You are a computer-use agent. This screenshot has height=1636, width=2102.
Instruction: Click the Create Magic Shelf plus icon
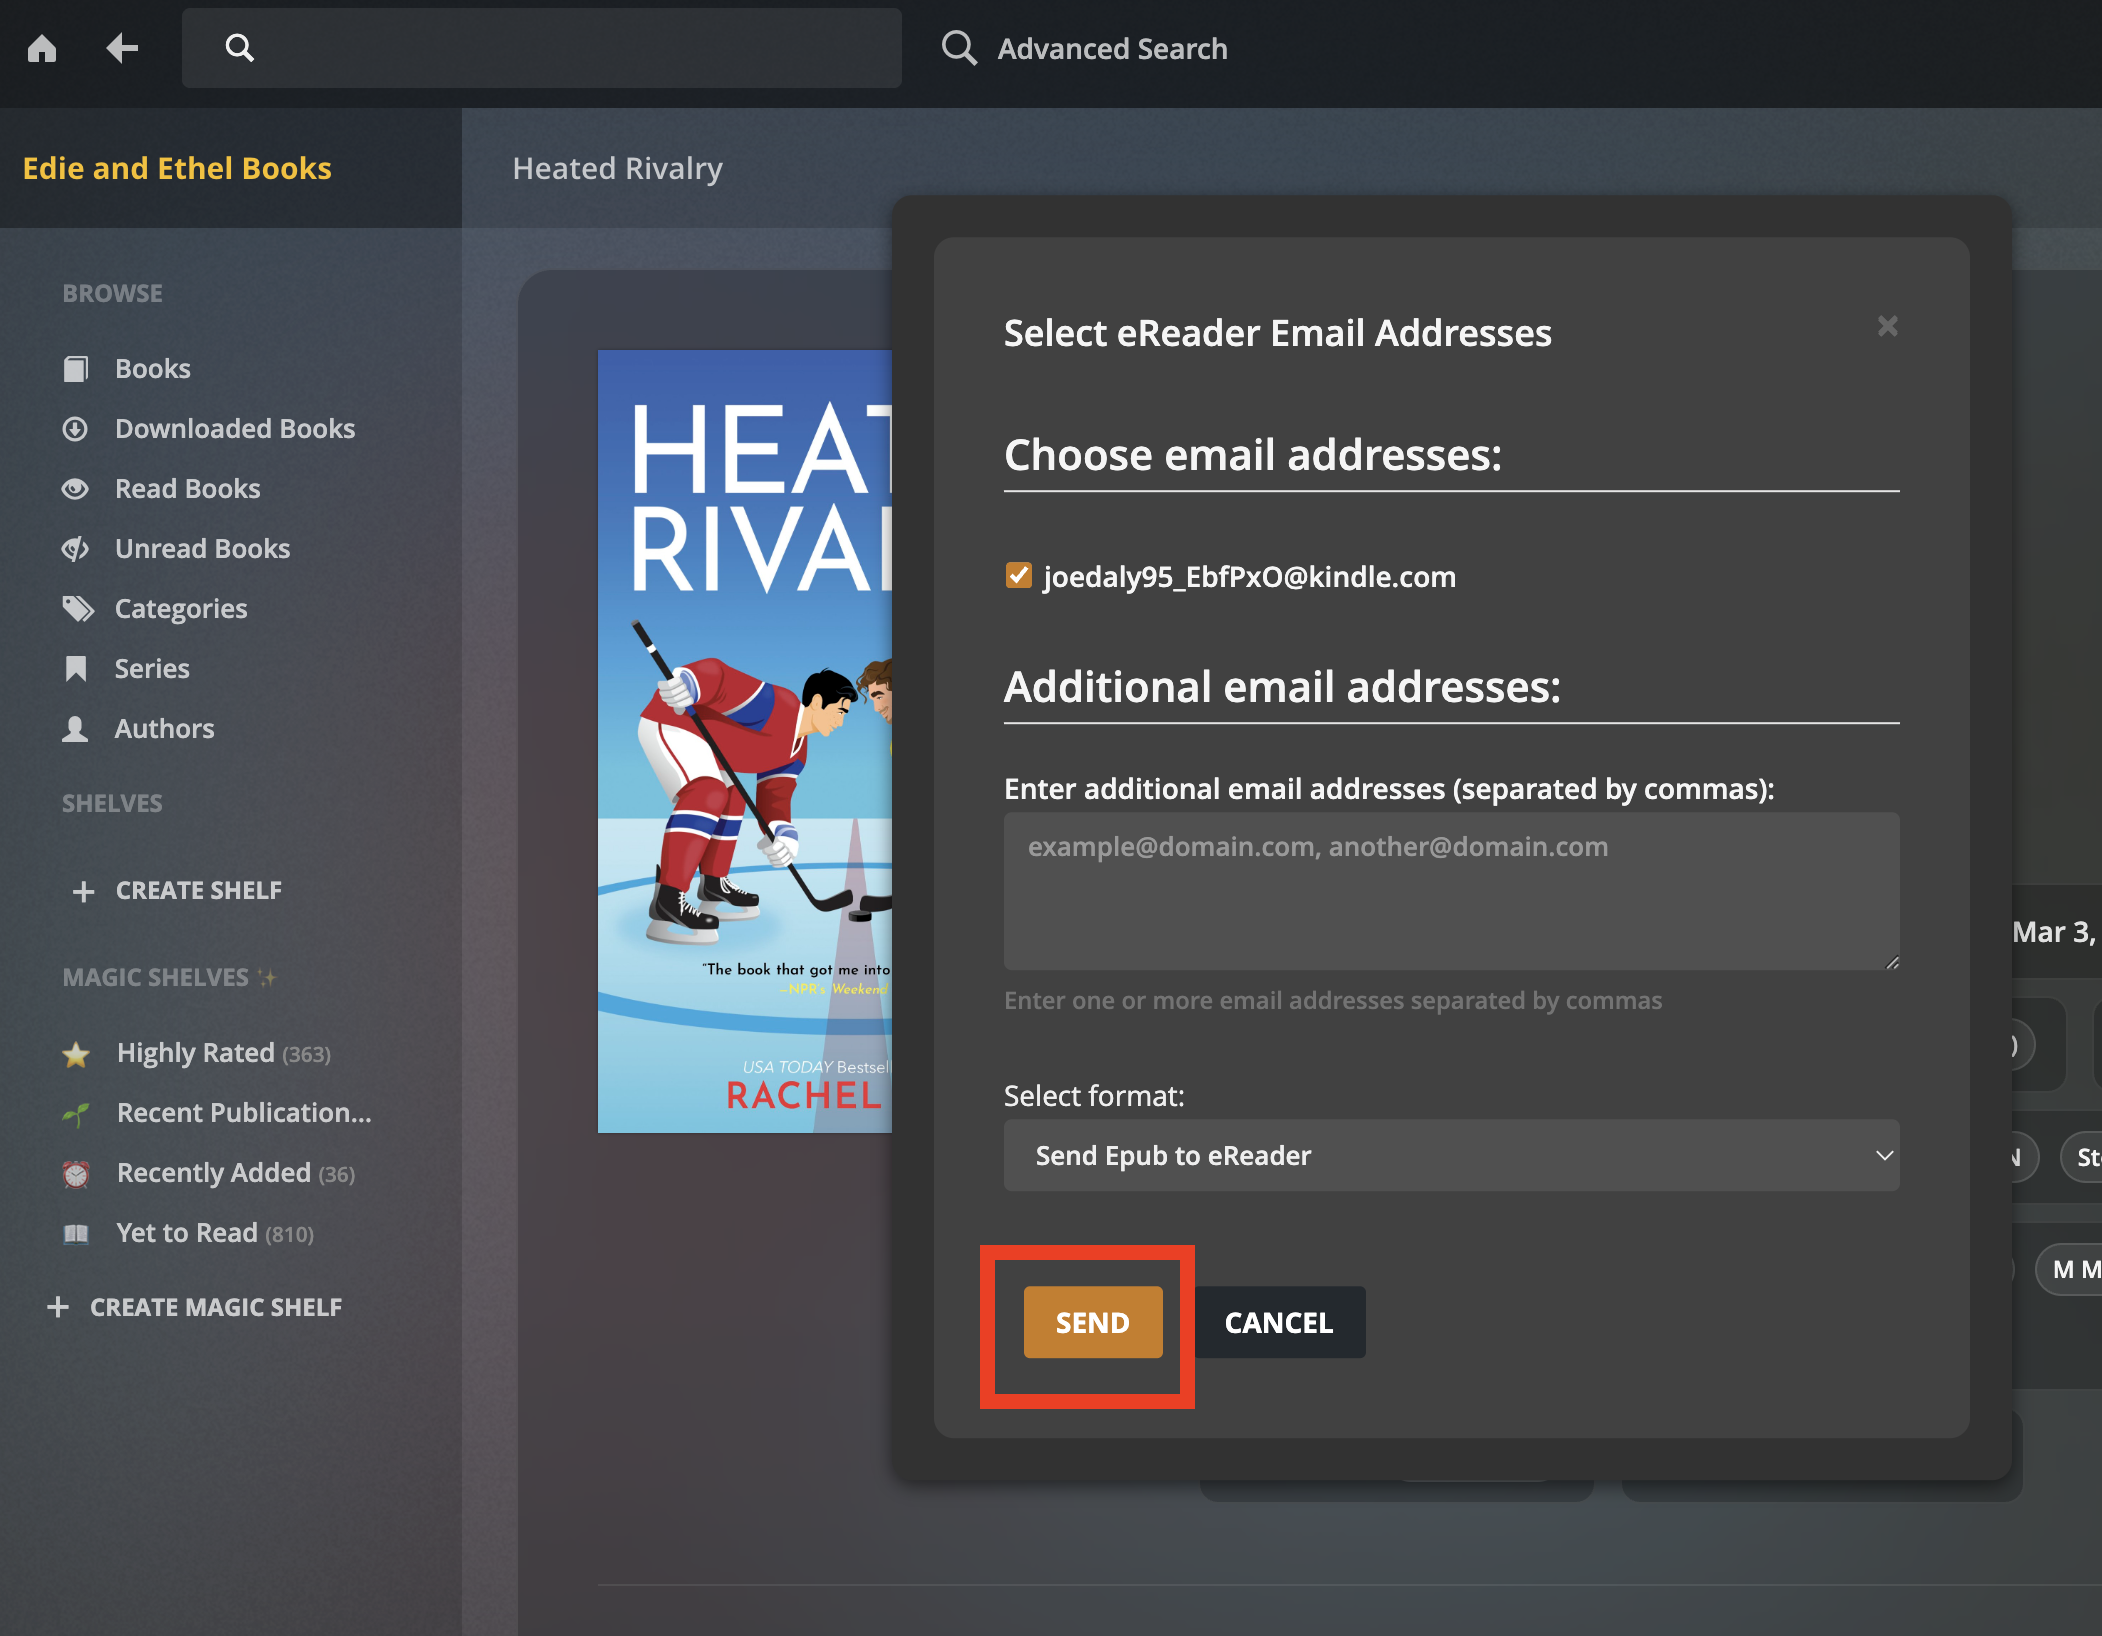point(58,1307)
